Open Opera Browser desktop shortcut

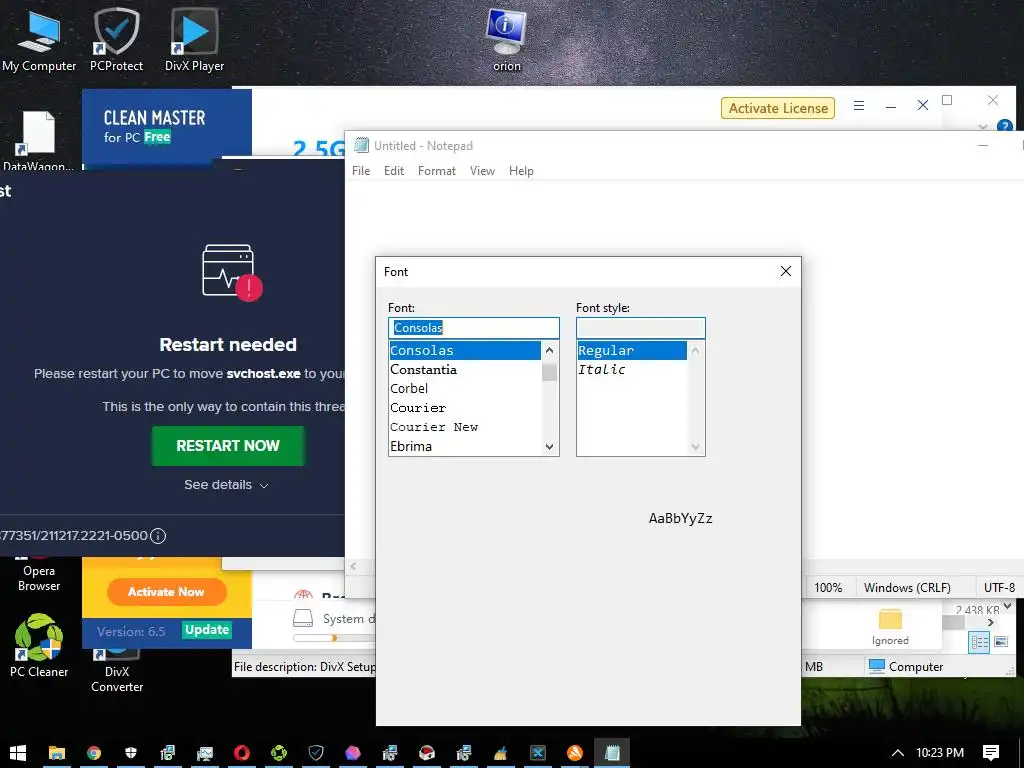tap(39, 578)
